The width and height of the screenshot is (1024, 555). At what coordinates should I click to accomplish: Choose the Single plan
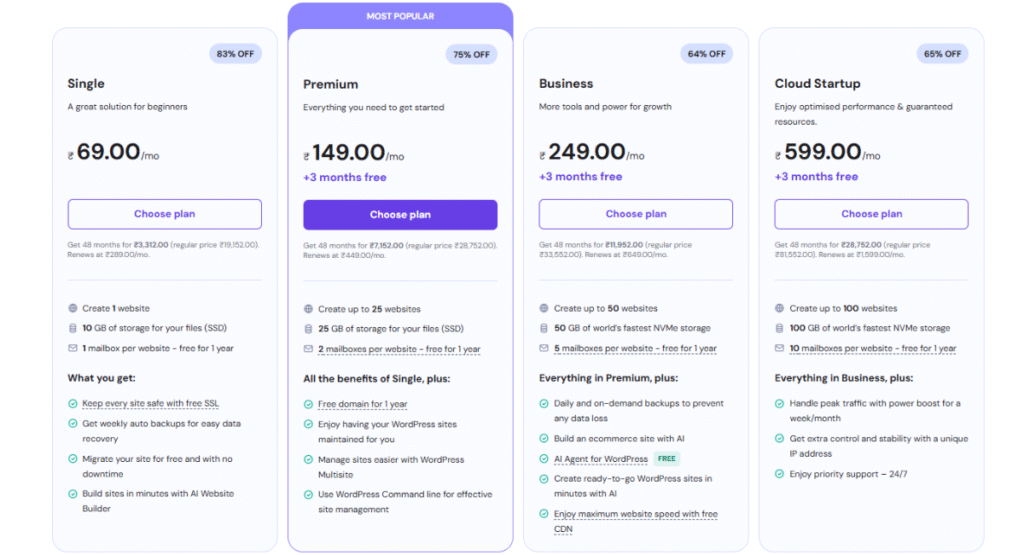pyautogui.click(x=165, y=214)
